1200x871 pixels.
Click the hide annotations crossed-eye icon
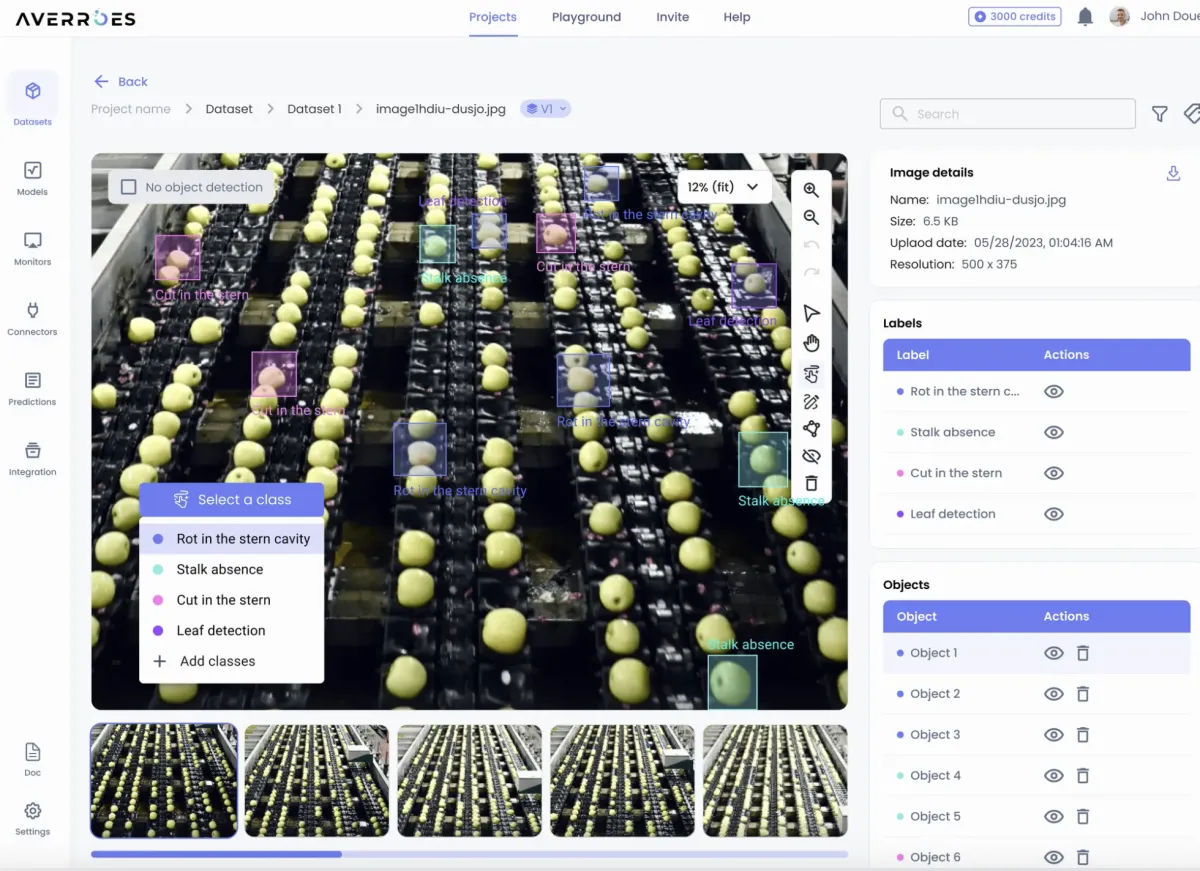point(811,456)
